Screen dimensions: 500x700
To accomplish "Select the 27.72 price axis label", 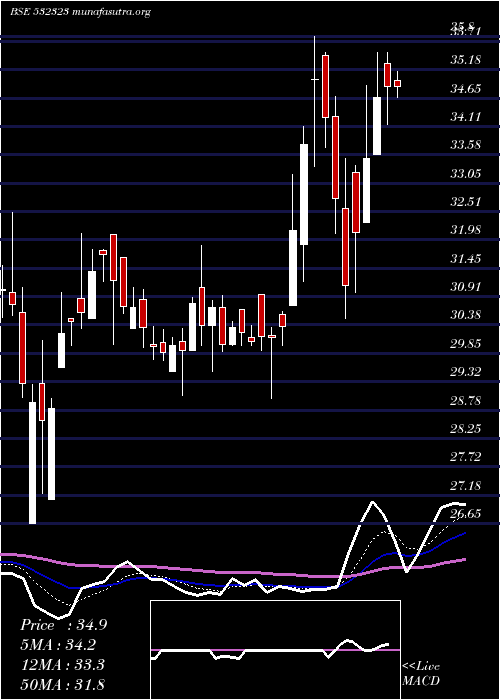I will (466, 457).
